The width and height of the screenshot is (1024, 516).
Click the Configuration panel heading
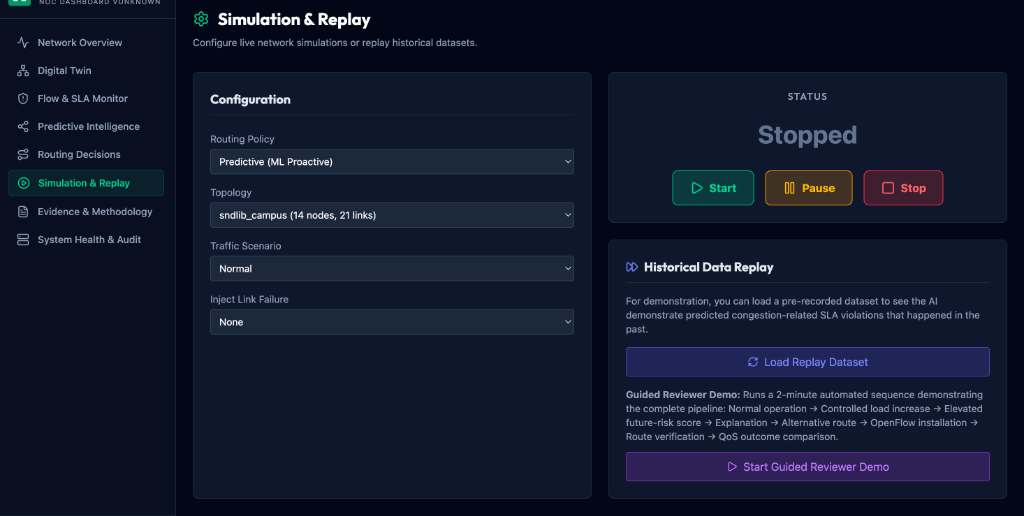point(250,99)
